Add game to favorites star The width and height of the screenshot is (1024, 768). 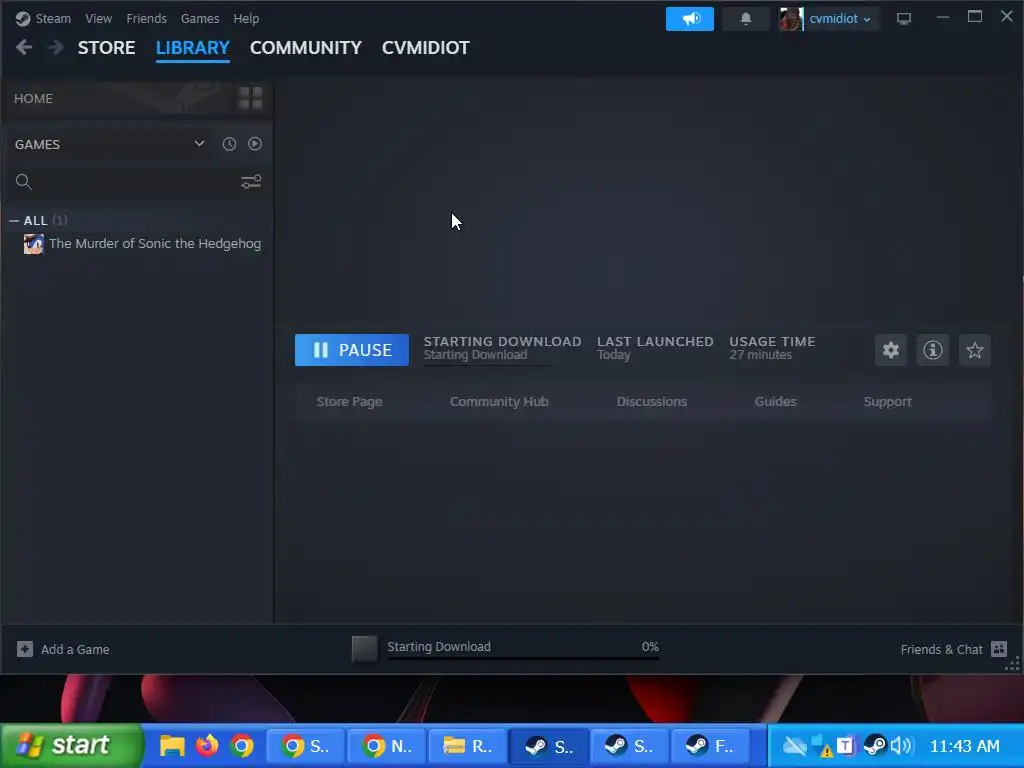974,350
